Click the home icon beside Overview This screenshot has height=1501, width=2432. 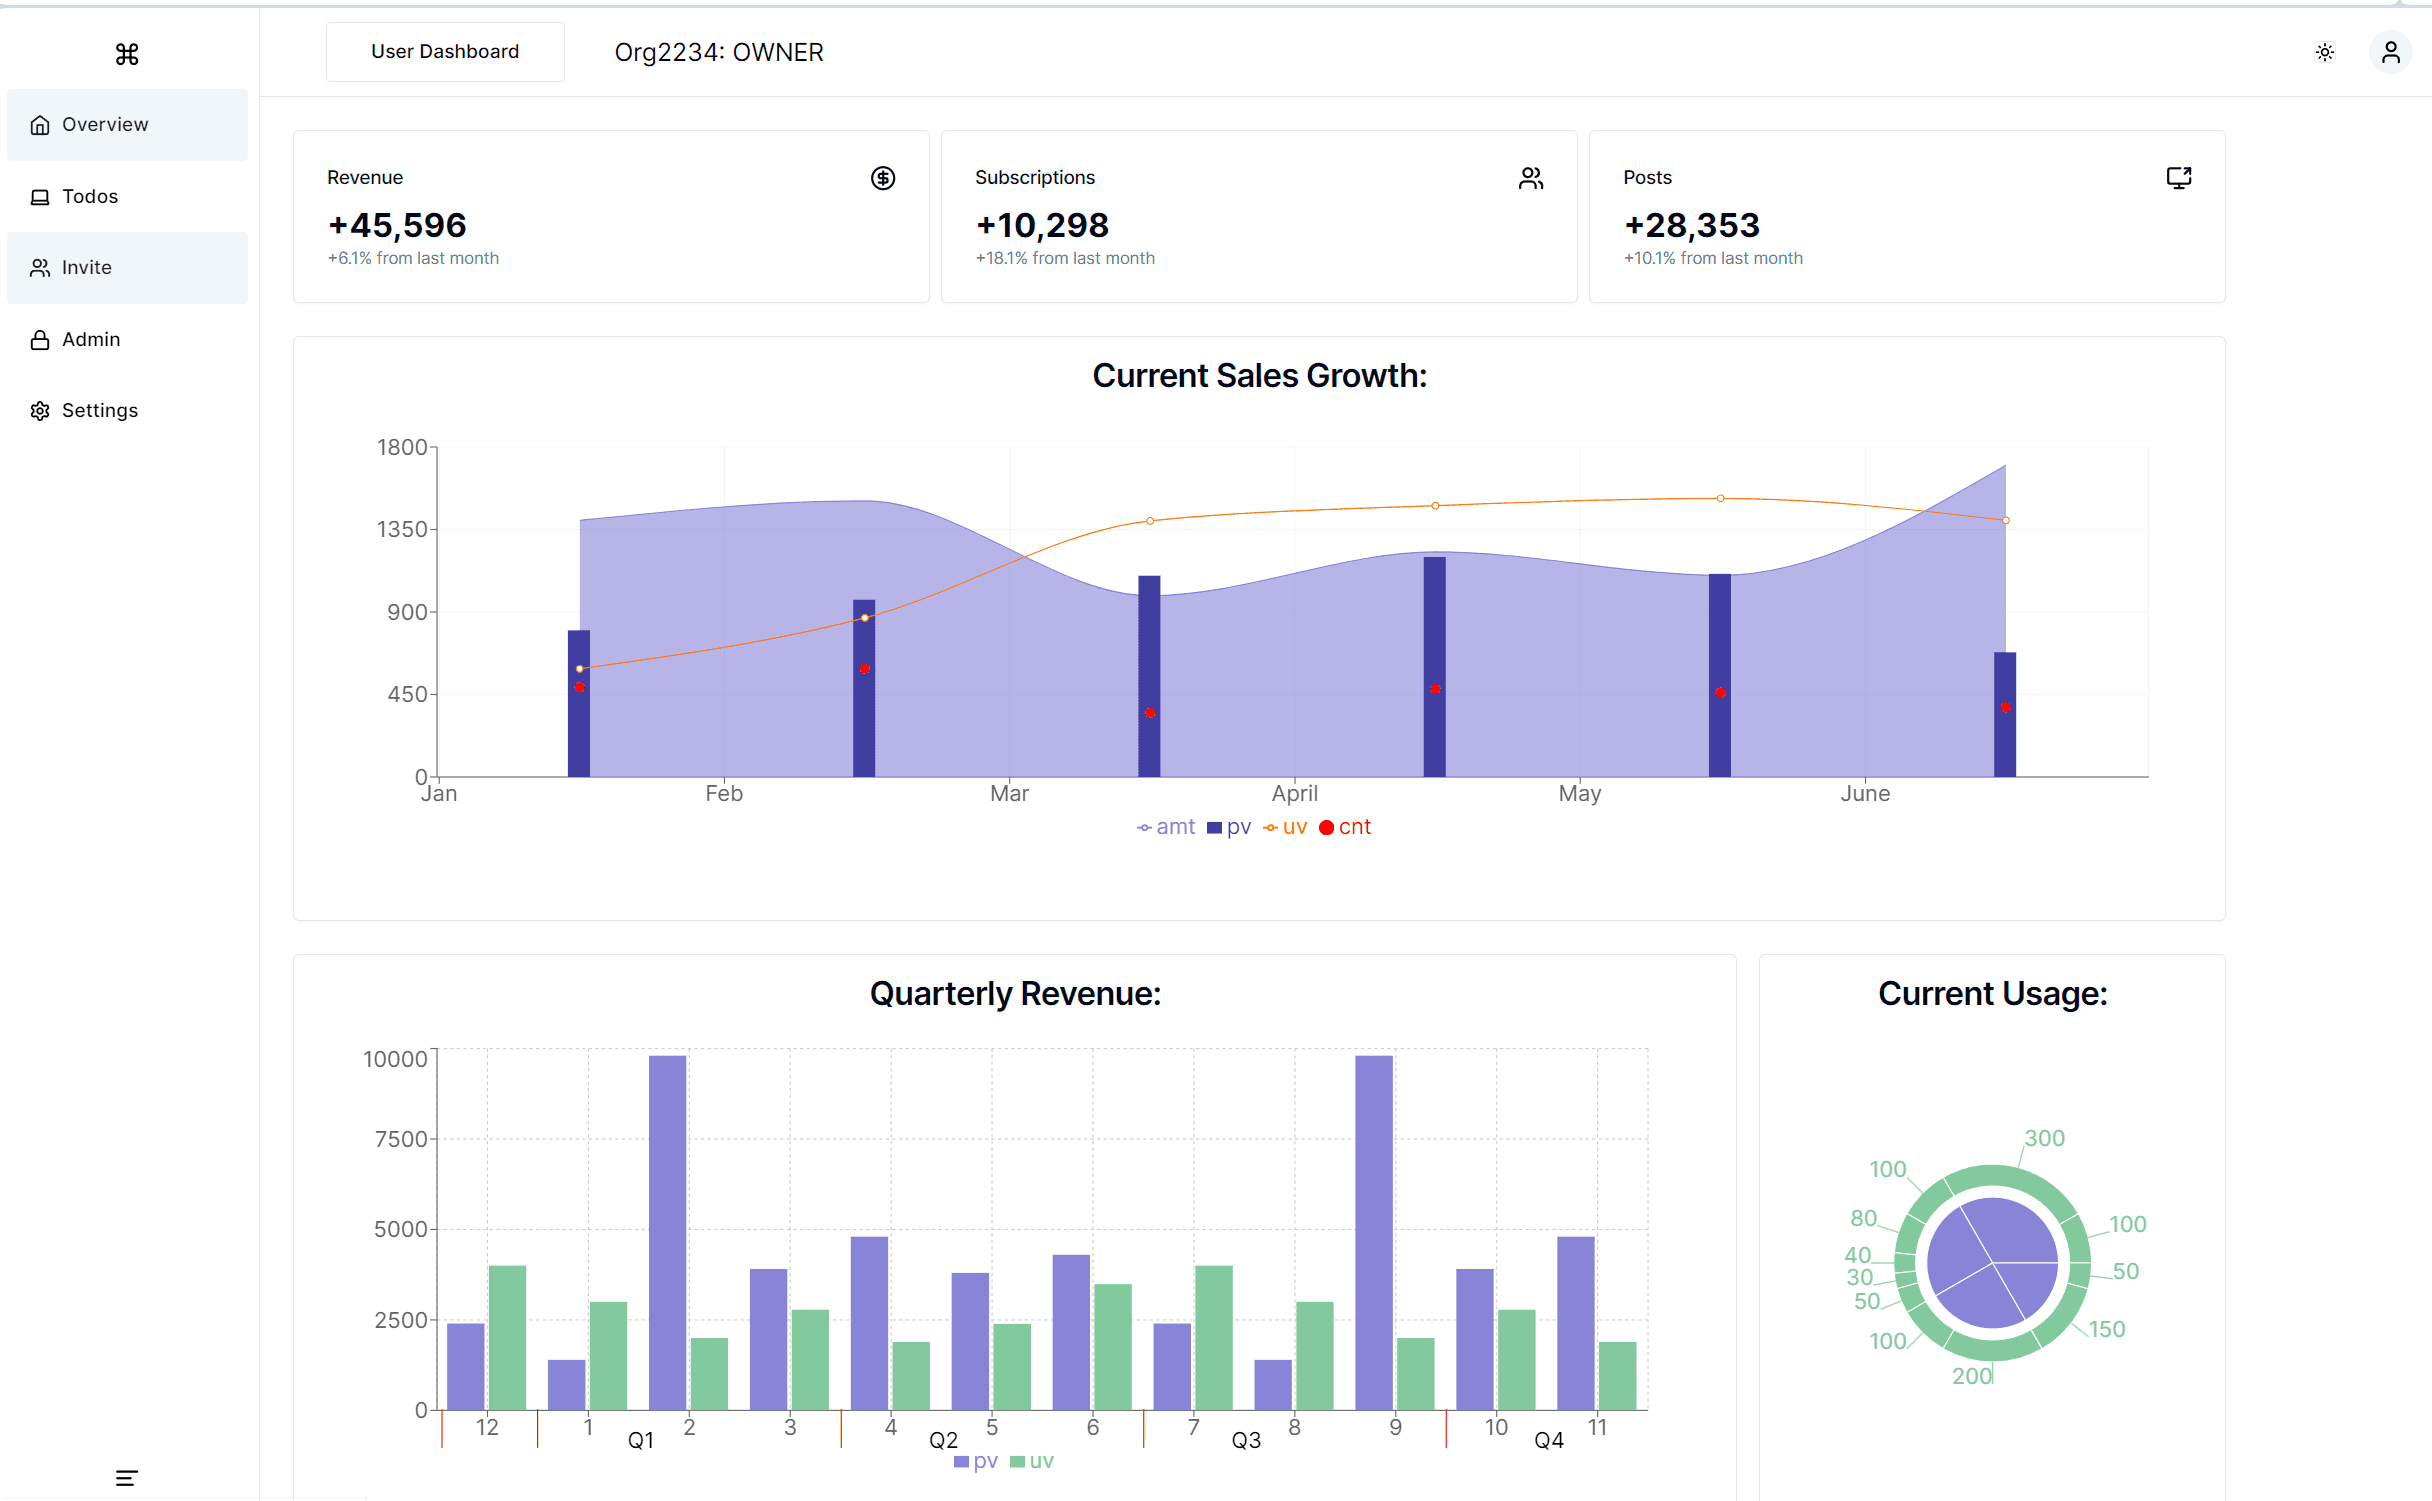tap(40, 124)
